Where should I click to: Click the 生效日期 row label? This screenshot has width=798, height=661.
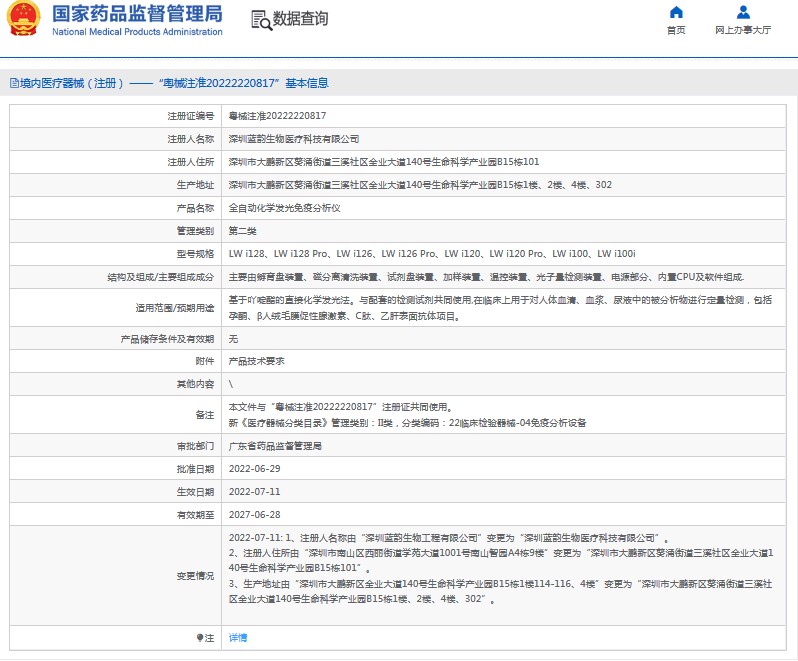(195, 492)
